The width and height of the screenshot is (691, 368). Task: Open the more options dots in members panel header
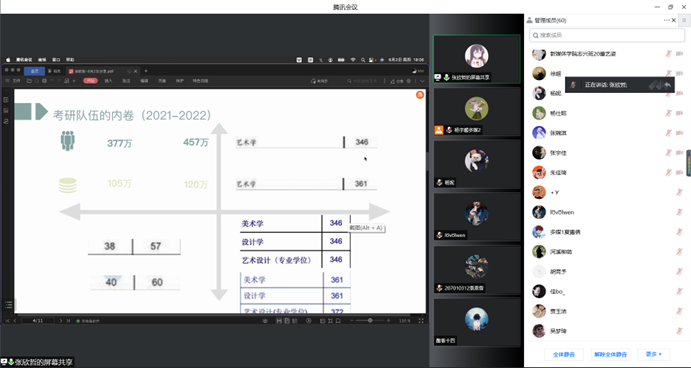coord(666,20)
